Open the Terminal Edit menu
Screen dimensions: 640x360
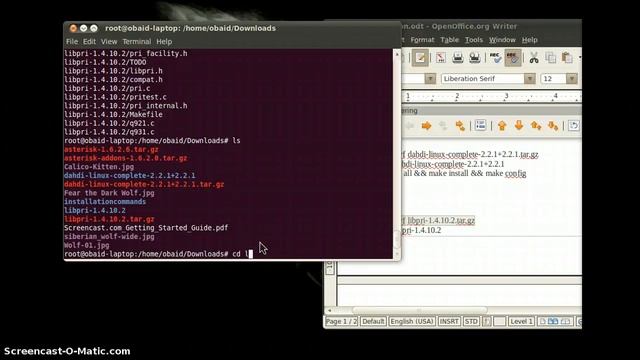pyautogui.click(x=89, y=42)
